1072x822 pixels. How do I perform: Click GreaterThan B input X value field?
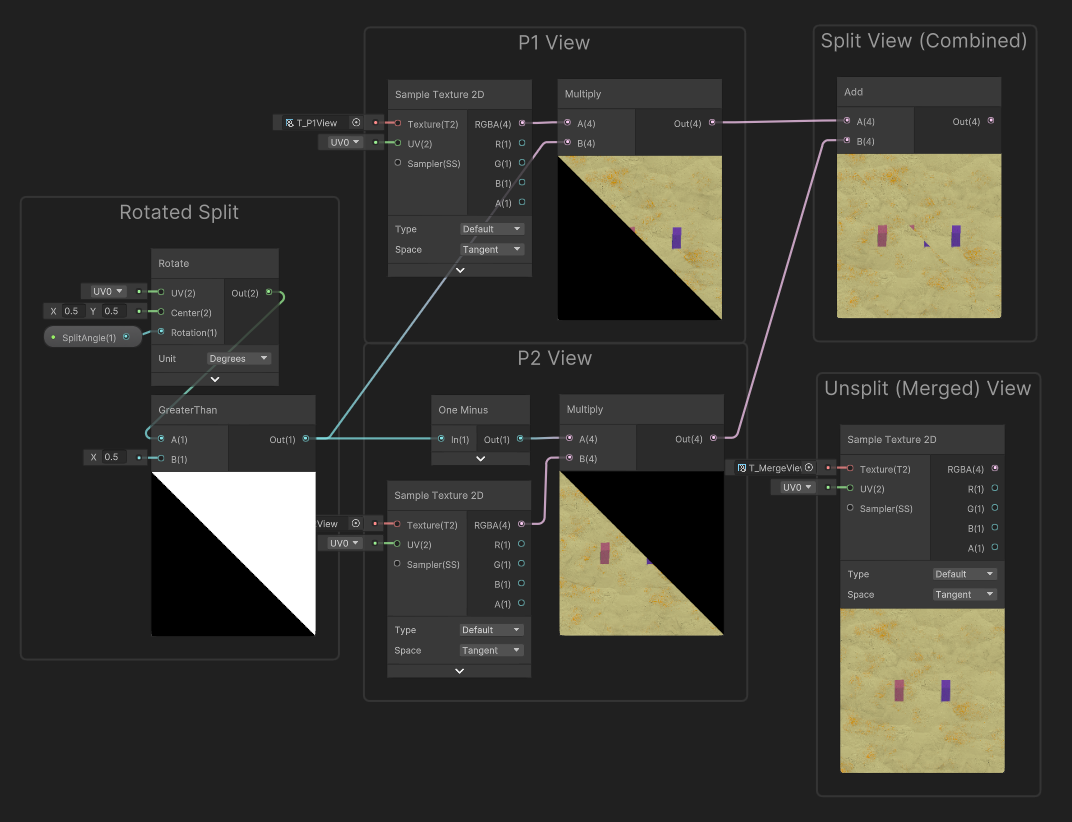click(110, 457)
